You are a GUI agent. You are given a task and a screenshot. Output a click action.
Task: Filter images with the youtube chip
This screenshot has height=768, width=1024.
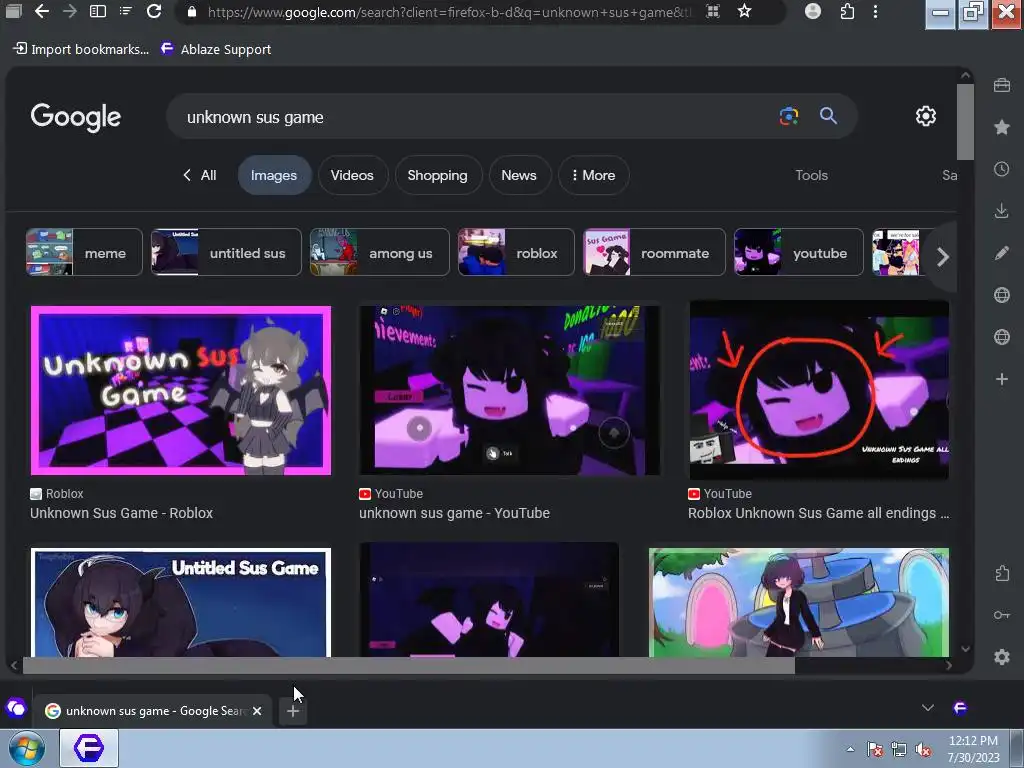point(799,252)
